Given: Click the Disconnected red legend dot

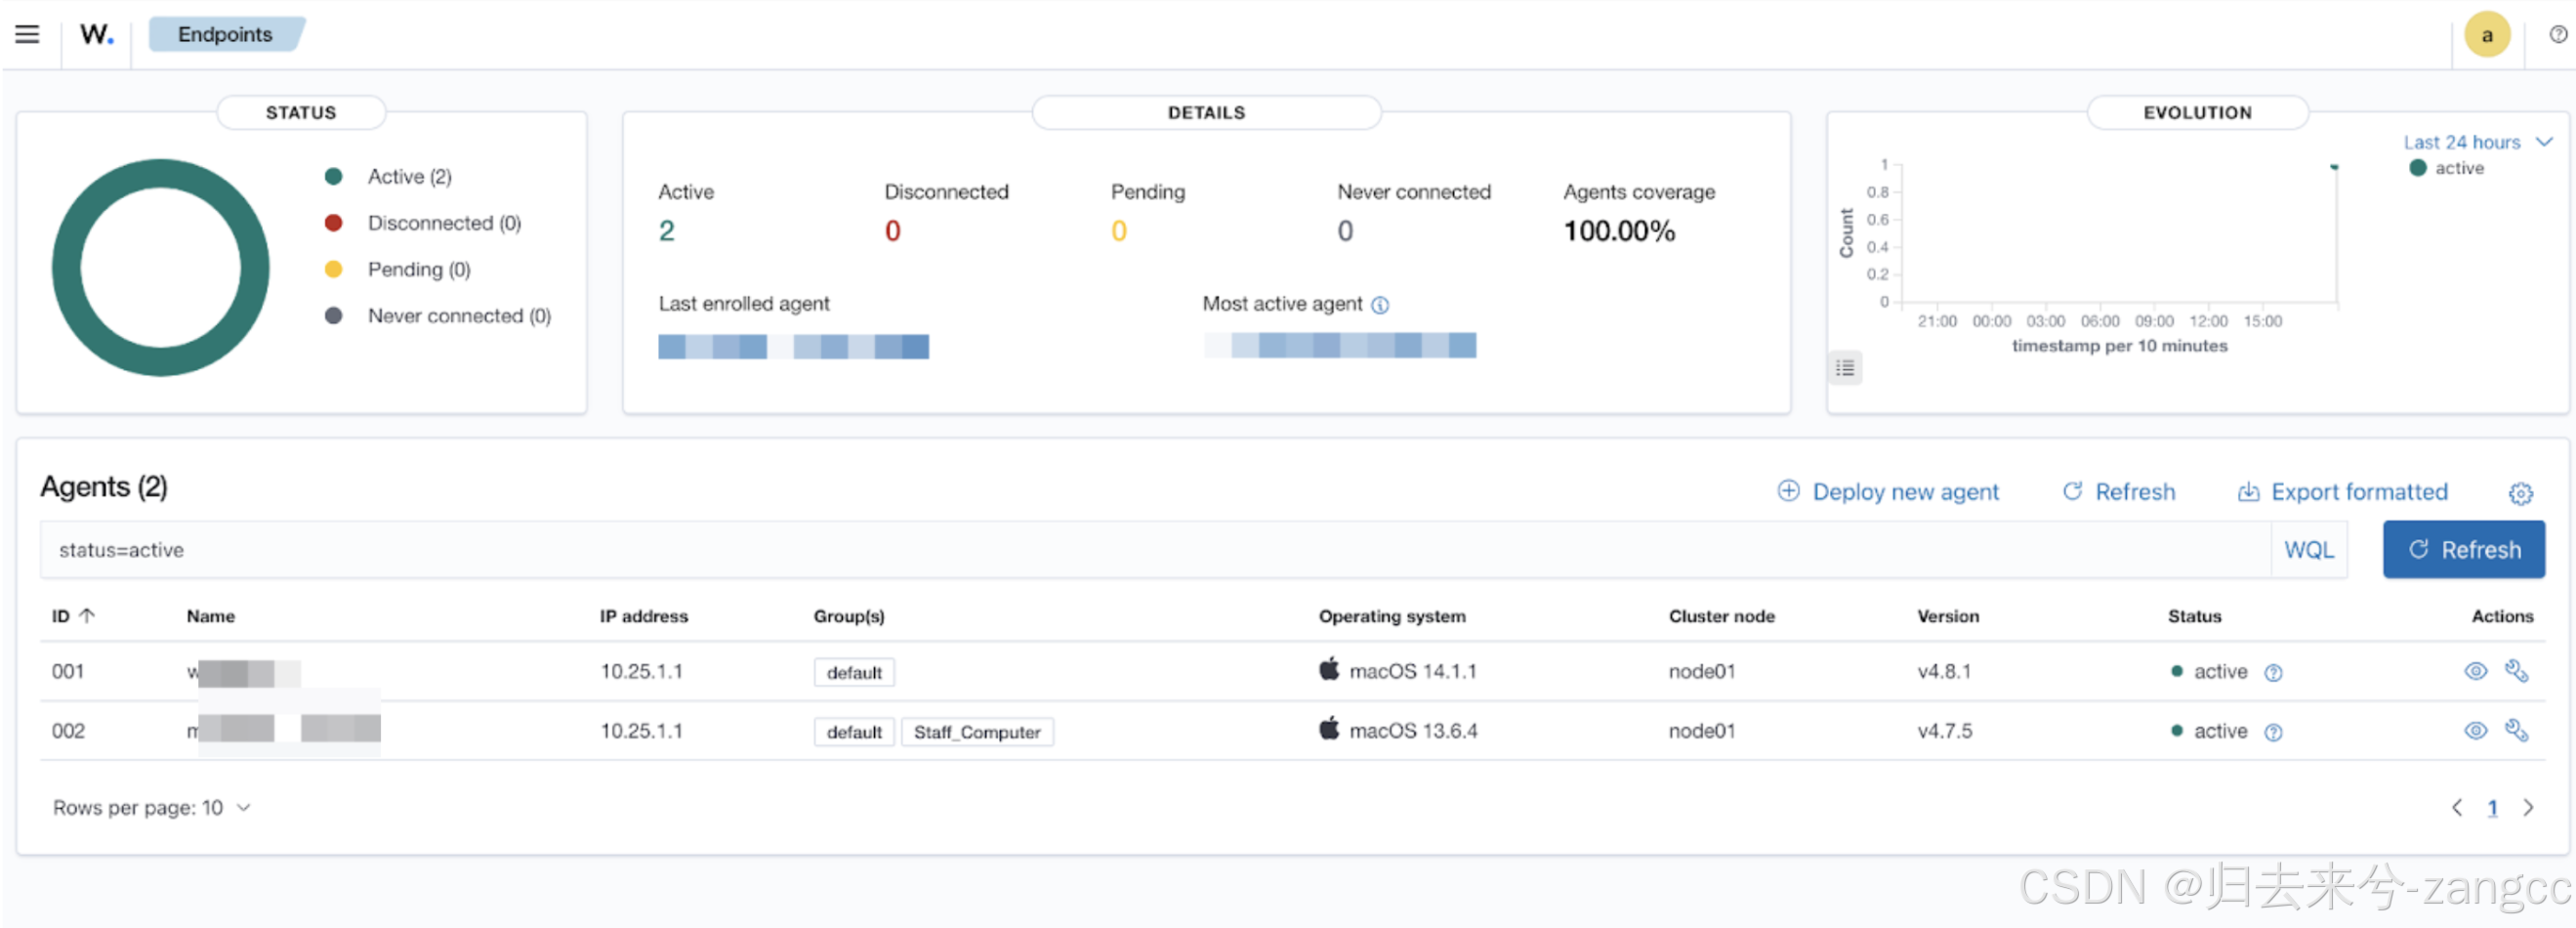Looking at the screenshot, I should click(334, 223).
